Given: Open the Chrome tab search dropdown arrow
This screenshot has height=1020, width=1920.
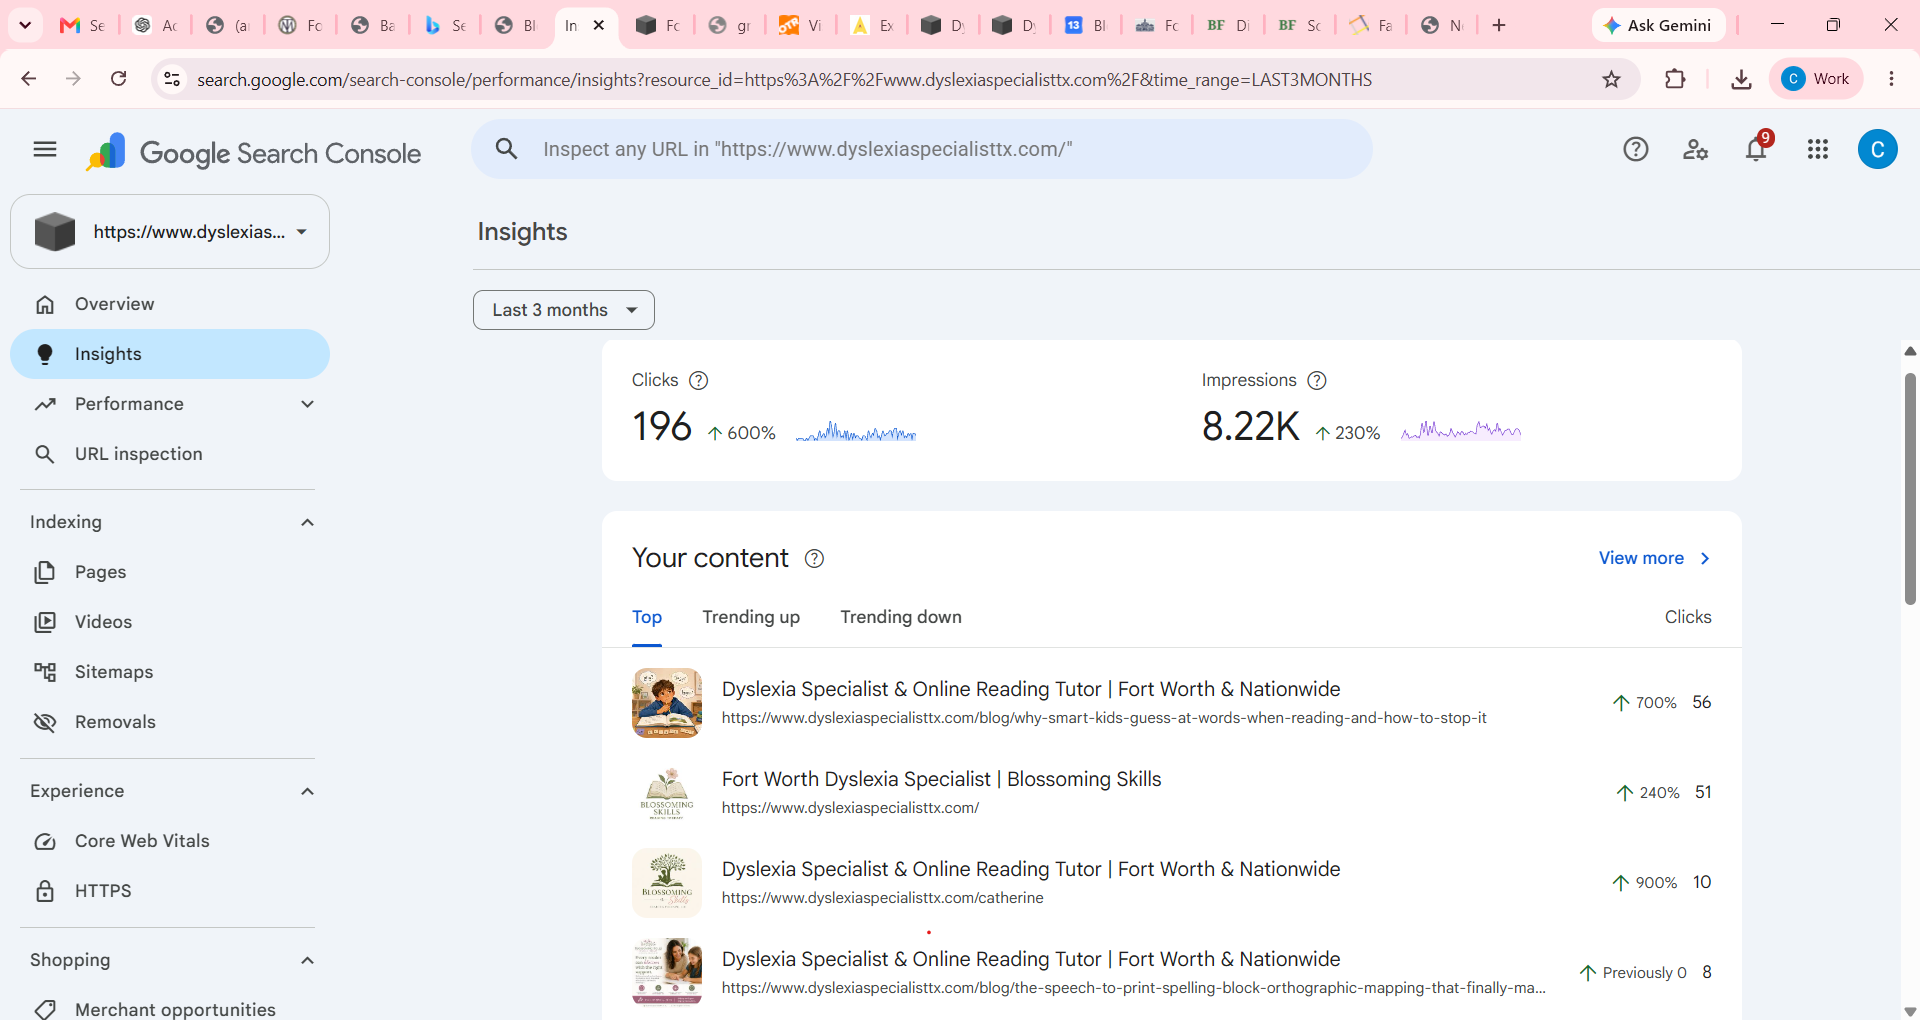Looking at the screenshot, I should tap(25, 25).
